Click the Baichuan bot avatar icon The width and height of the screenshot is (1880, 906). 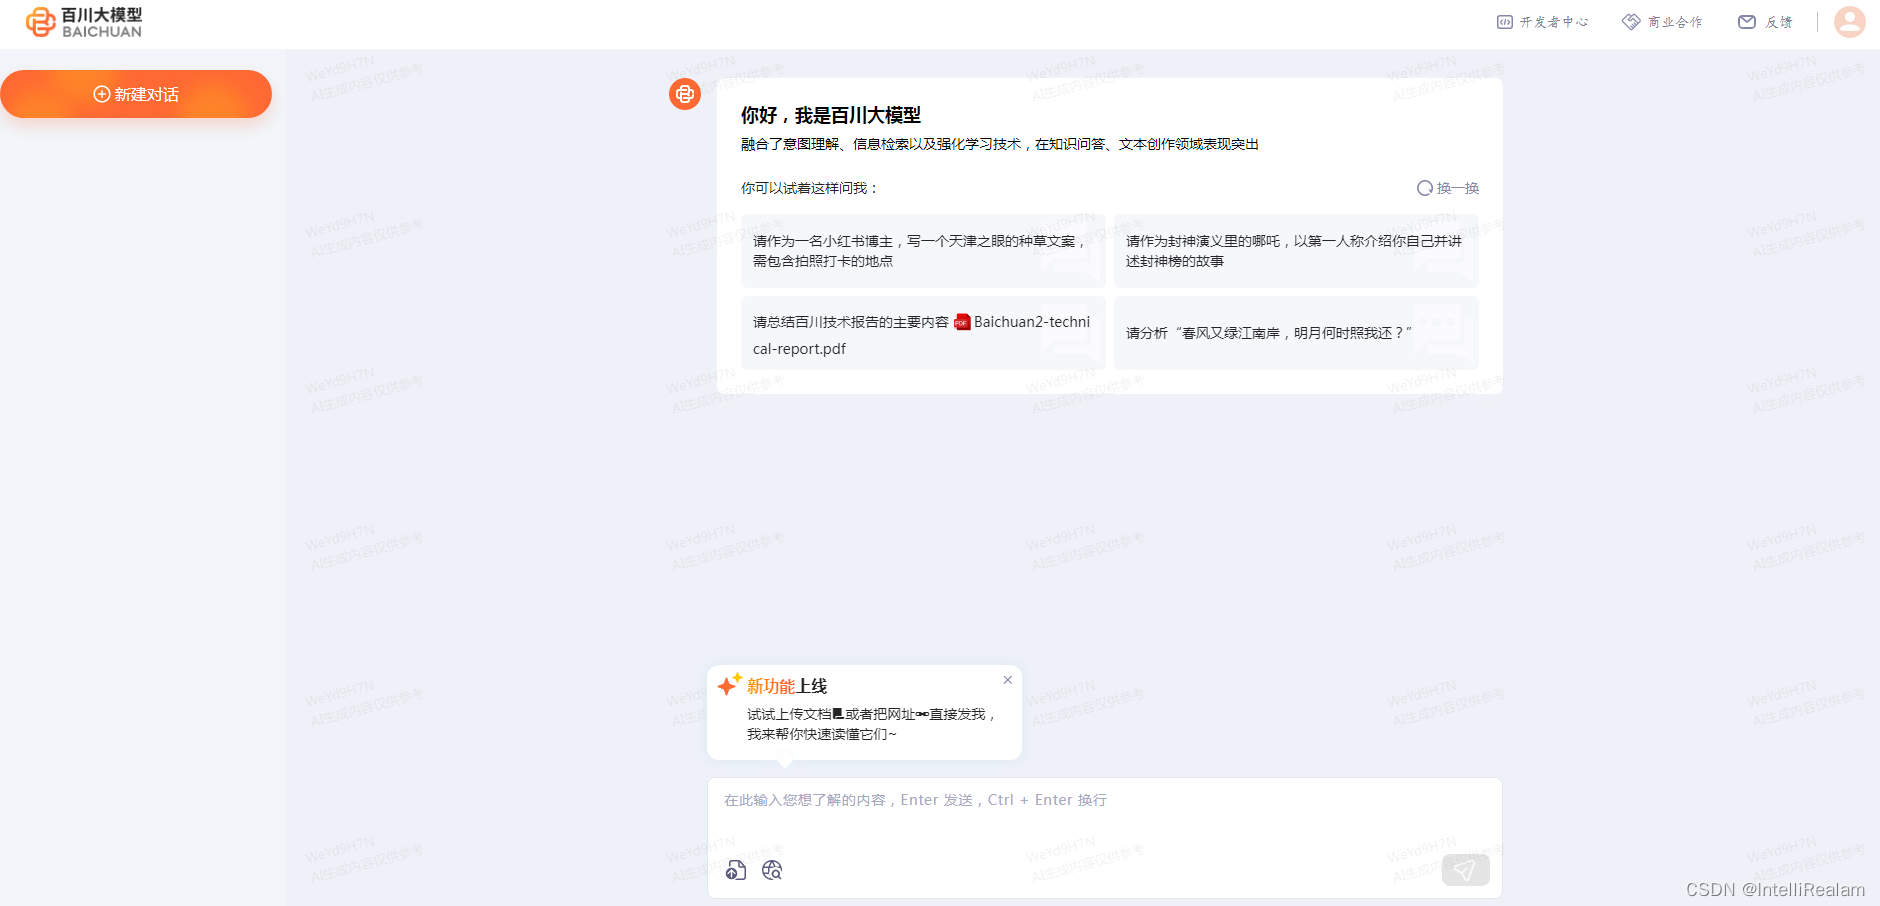(x=685, y=94)
